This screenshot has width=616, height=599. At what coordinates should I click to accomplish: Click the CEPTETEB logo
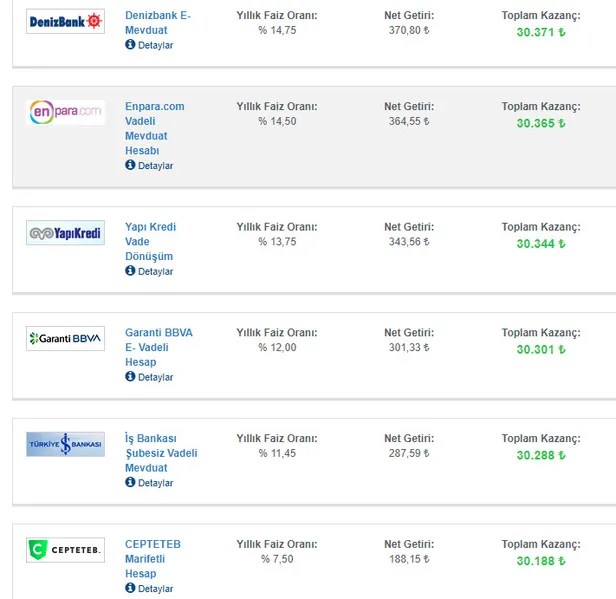point(65,550)
